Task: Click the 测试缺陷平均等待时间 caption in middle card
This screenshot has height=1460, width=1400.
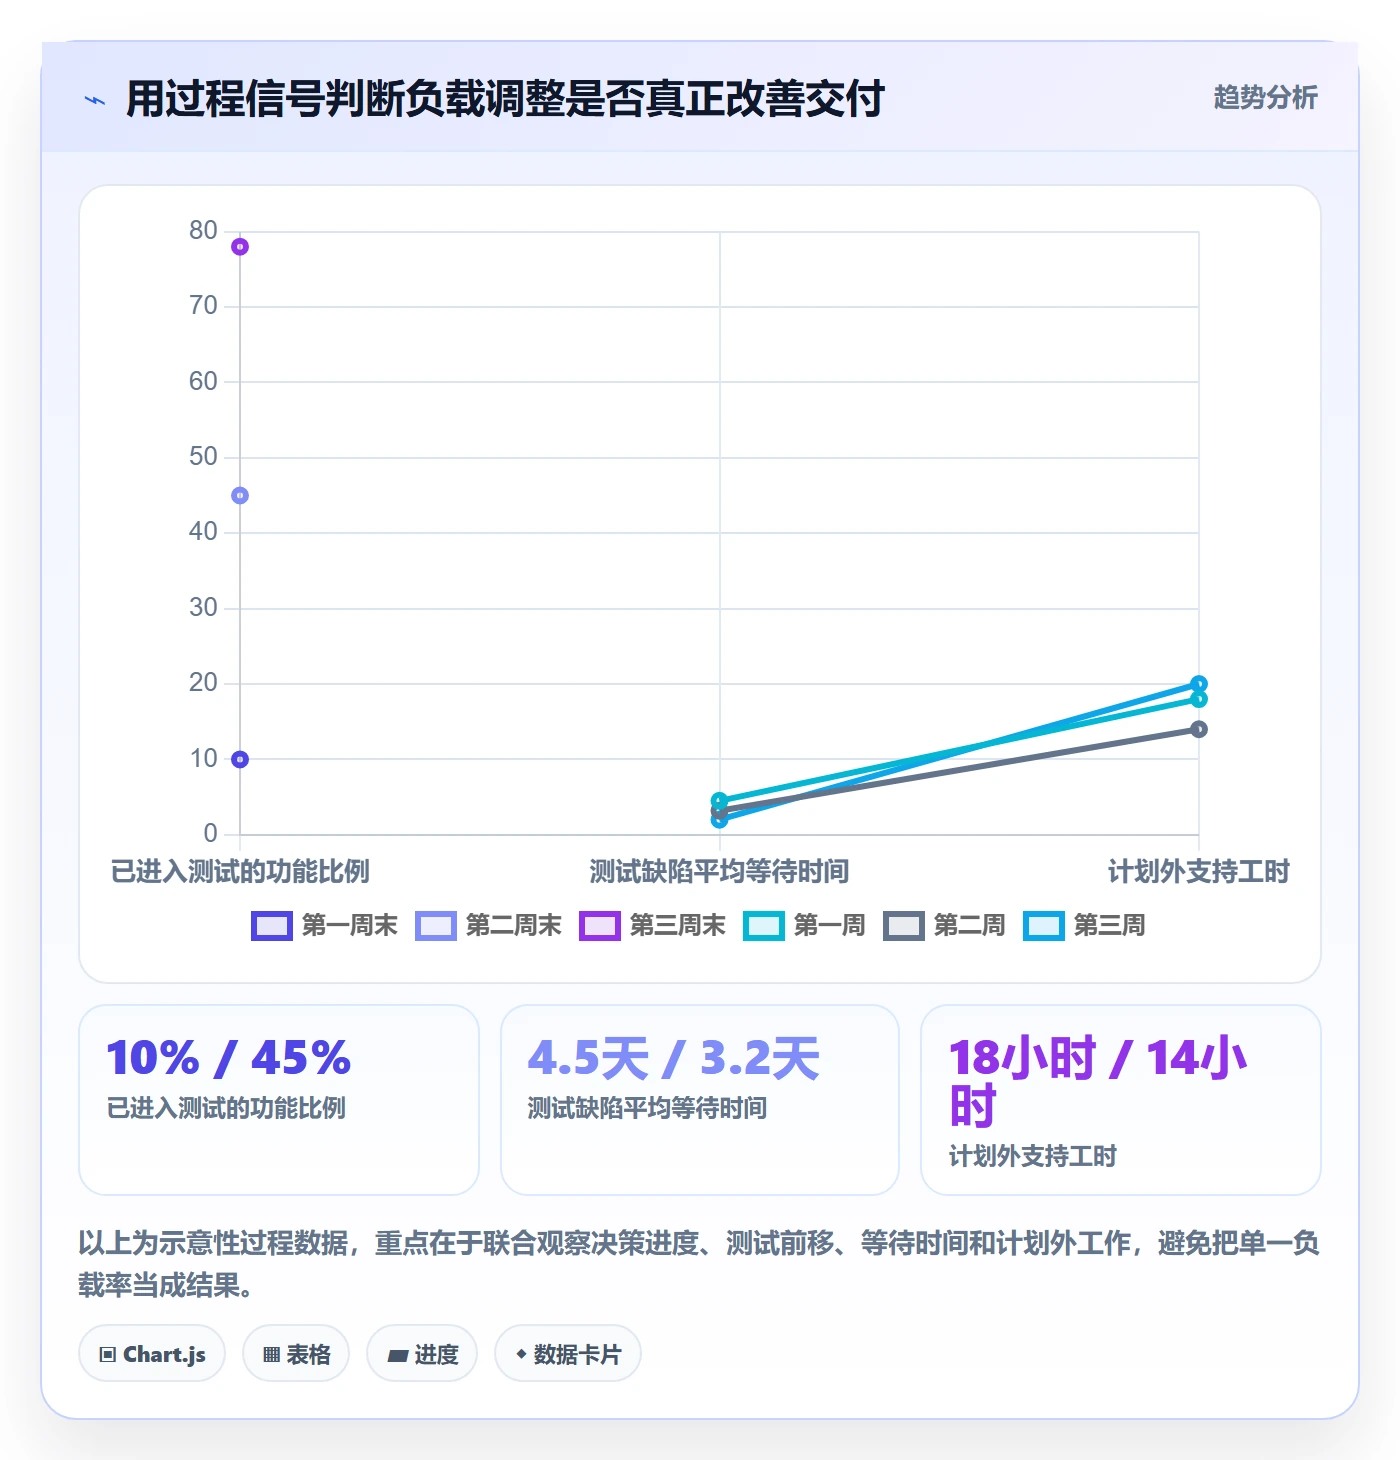Action: 647,1108
